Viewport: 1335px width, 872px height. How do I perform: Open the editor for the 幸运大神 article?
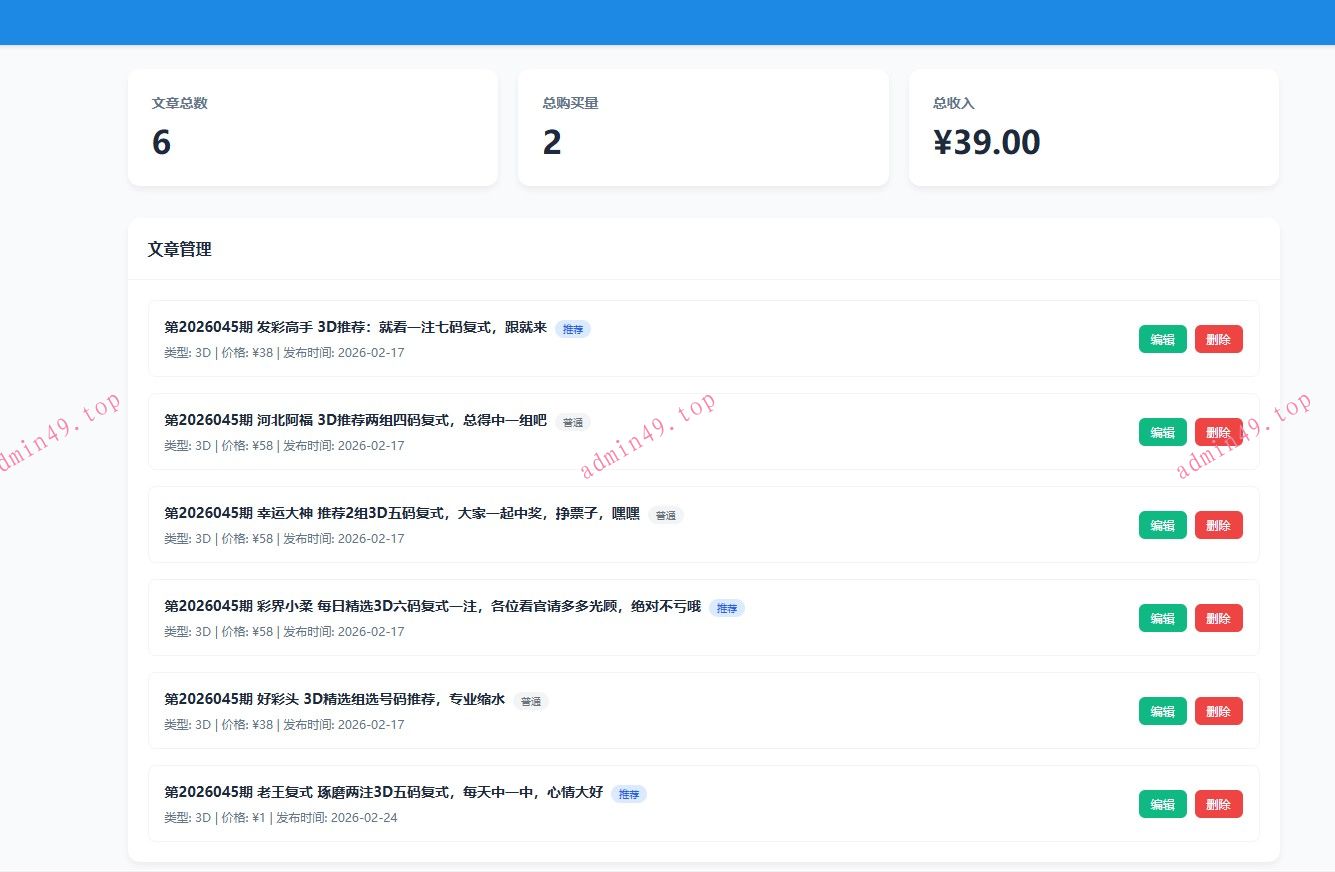coord(1162,525)
